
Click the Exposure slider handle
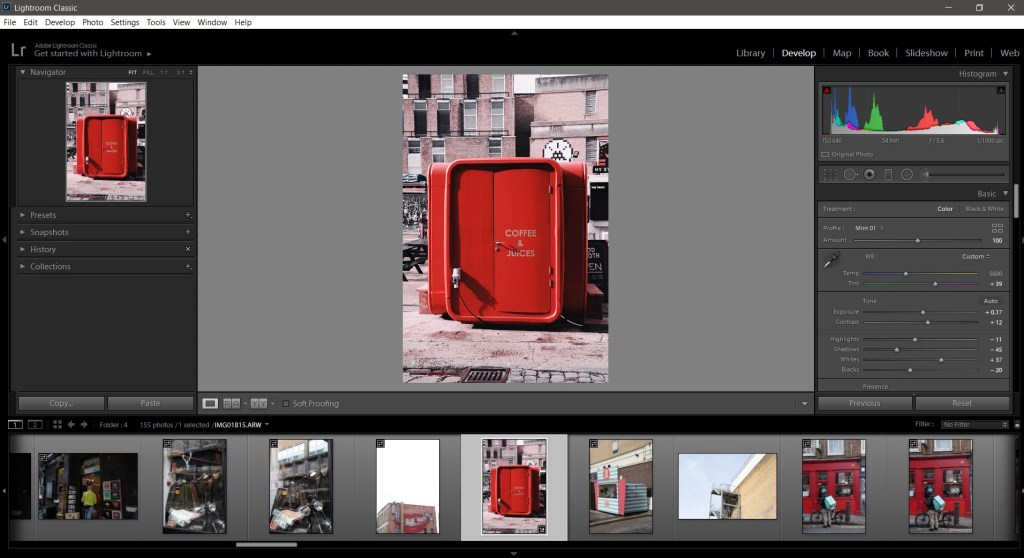coord(923,312)
